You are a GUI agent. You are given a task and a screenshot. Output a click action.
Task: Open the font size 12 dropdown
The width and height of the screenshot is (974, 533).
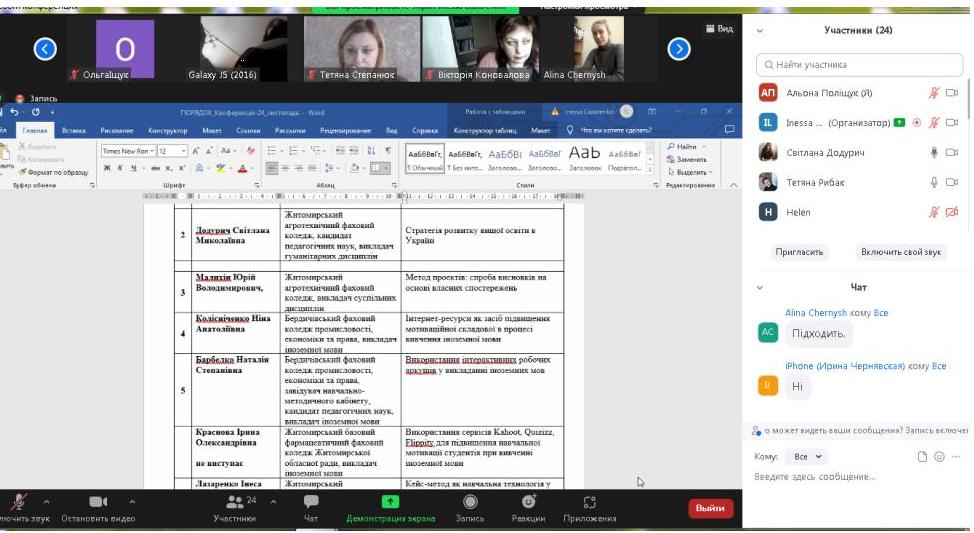point(183,151)
